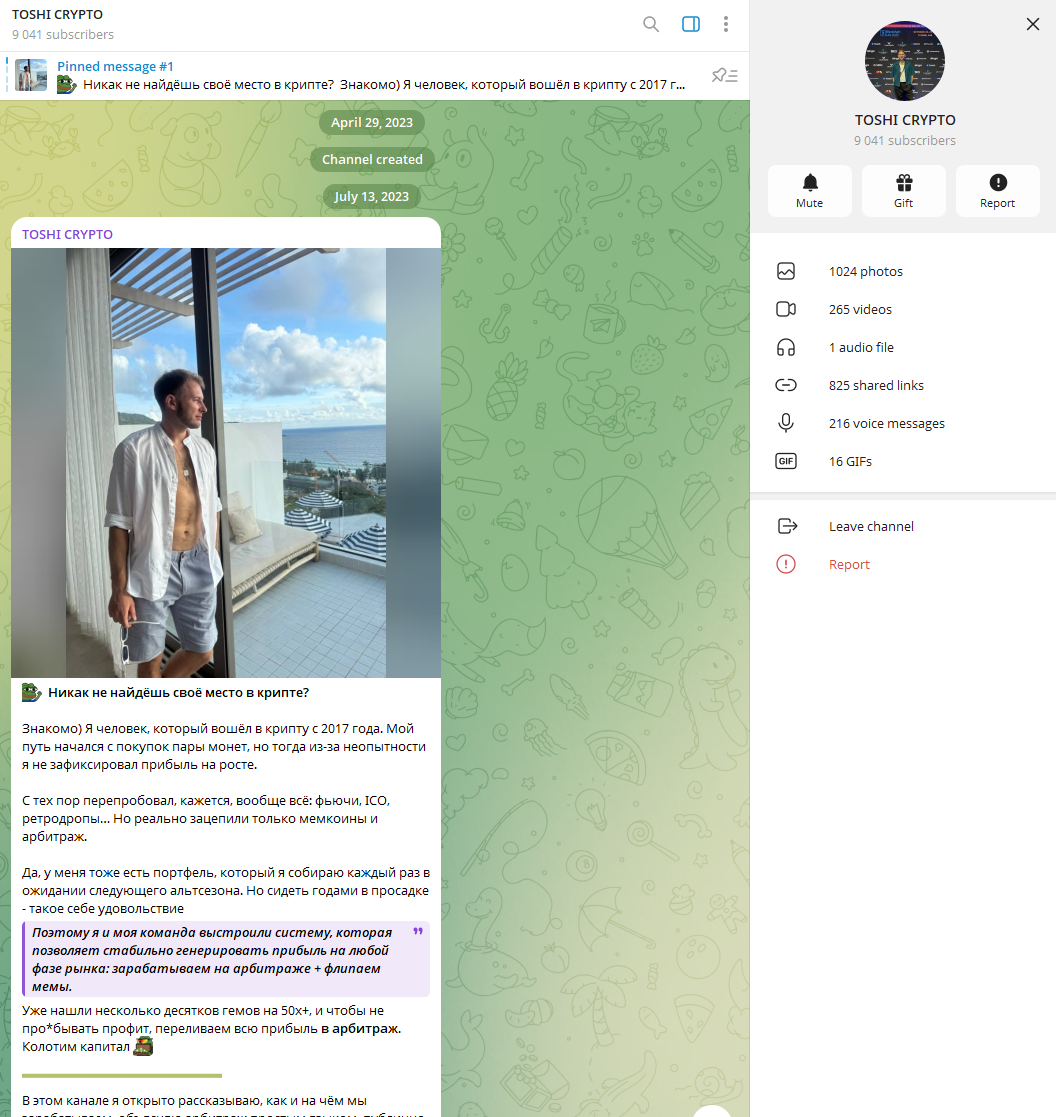
Task: Click Leave channel
Action: click(870, 527)
